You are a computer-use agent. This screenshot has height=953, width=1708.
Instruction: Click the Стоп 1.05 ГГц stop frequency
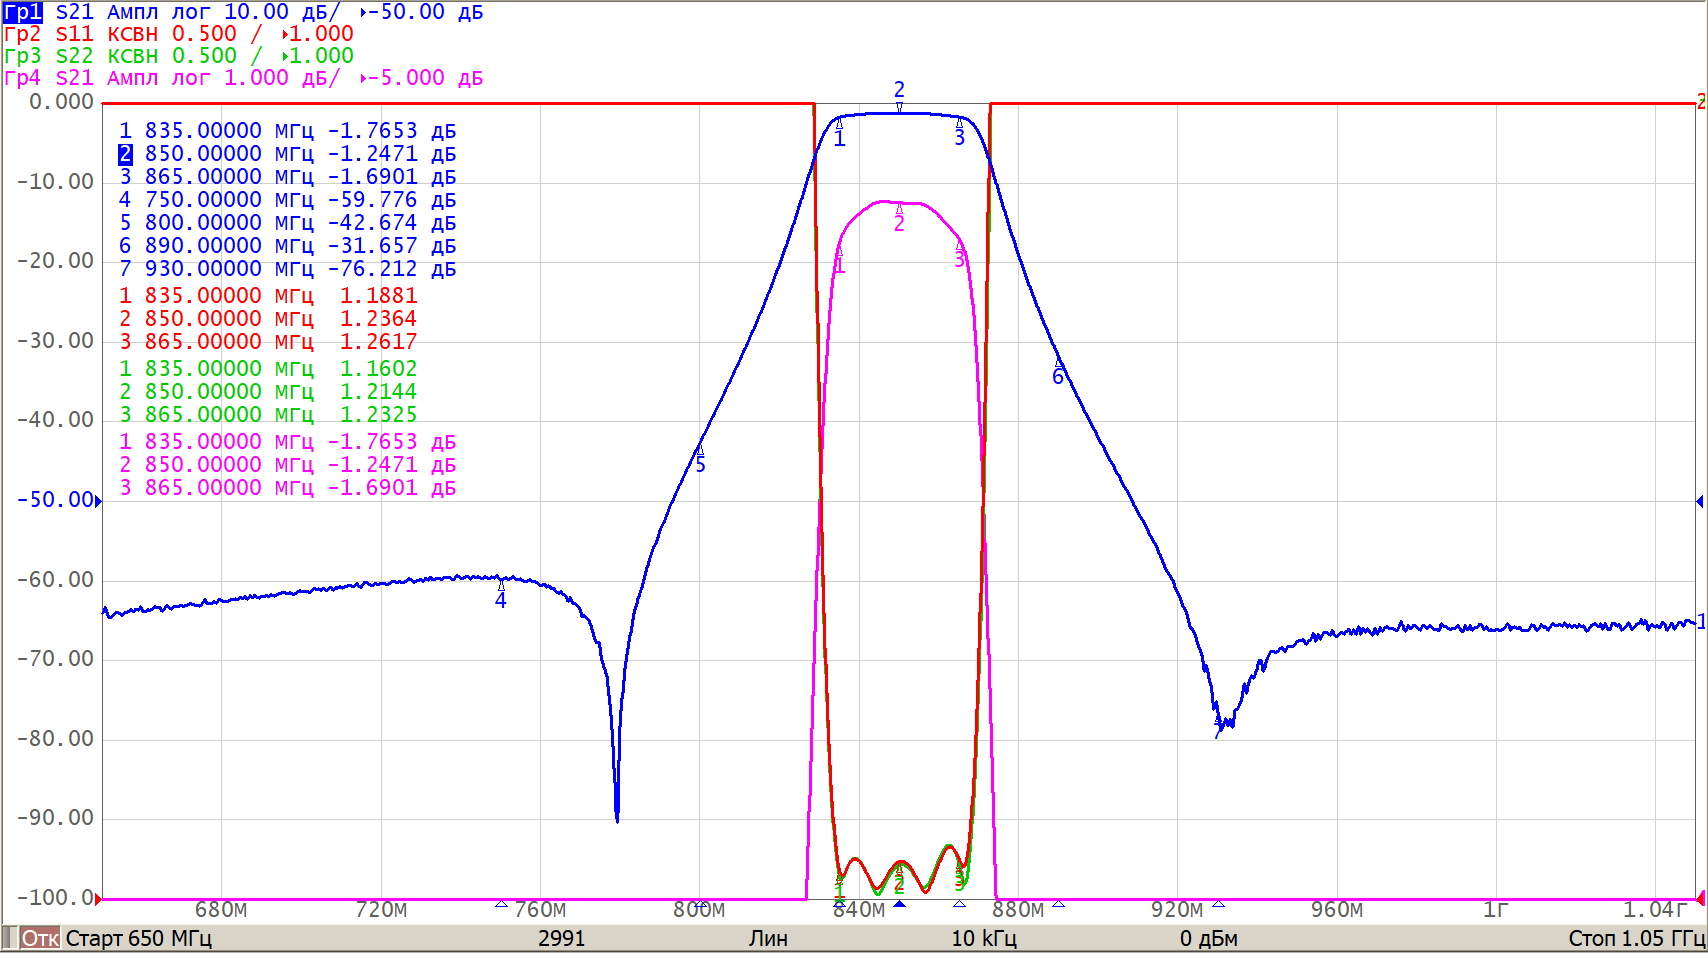coord(1635,938)
